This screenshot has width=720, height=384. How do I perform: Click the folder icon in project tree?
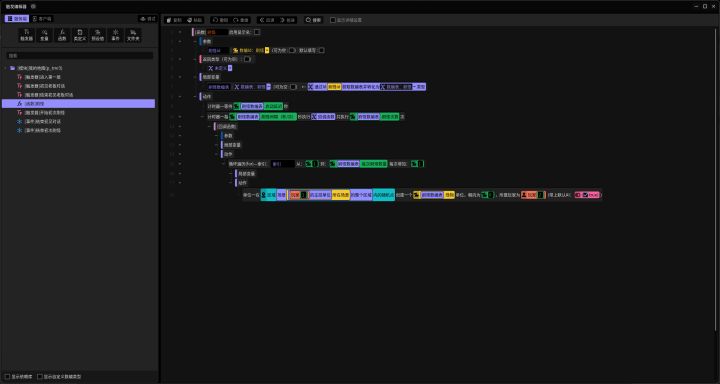pyautogui.click(x=12, y=68)
